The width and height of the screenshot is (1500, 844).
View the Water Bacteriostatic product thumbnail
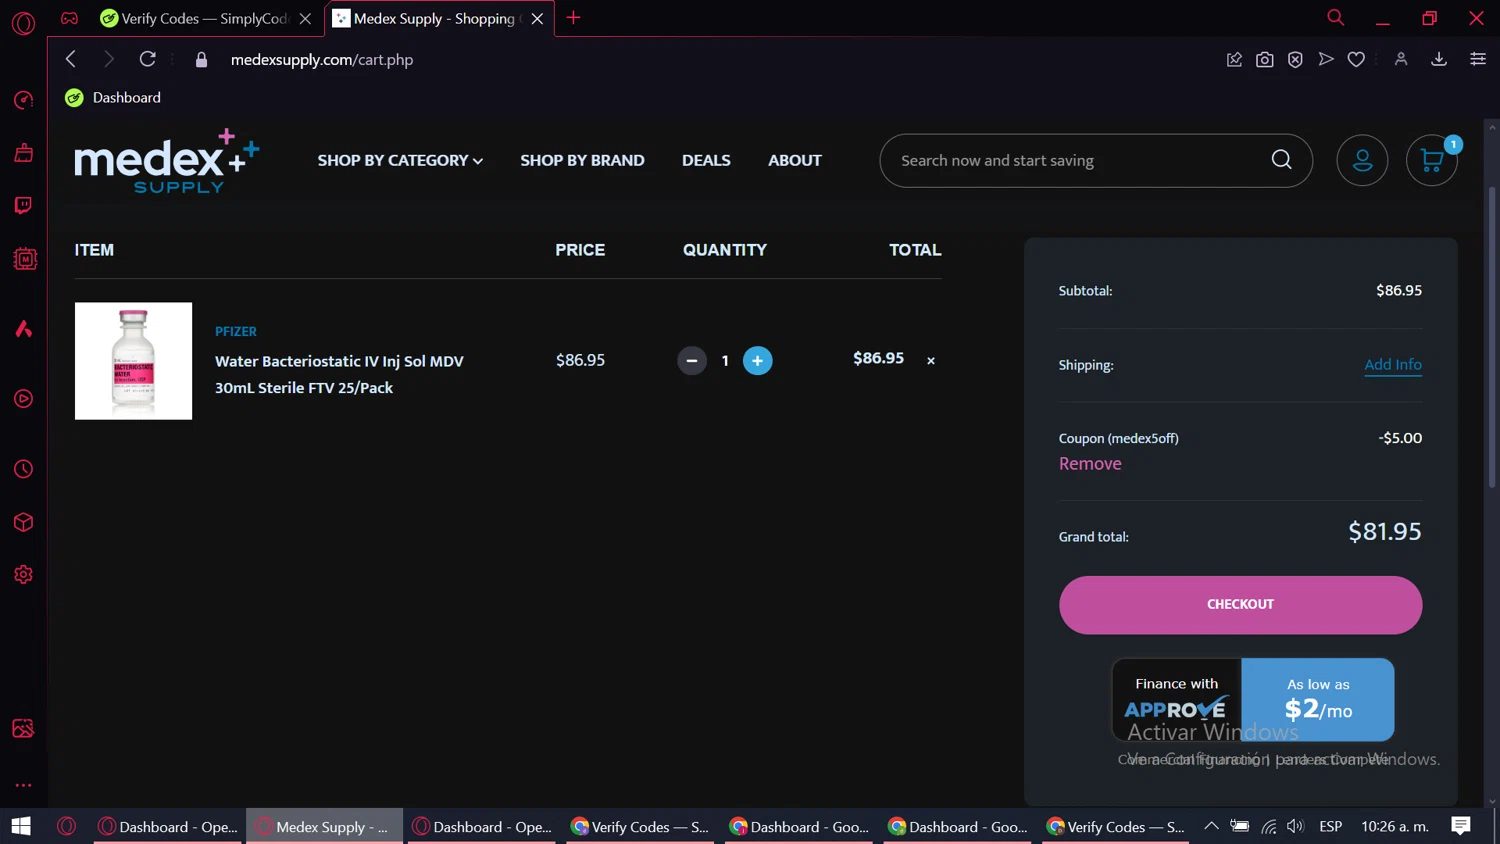click(133, 361)
